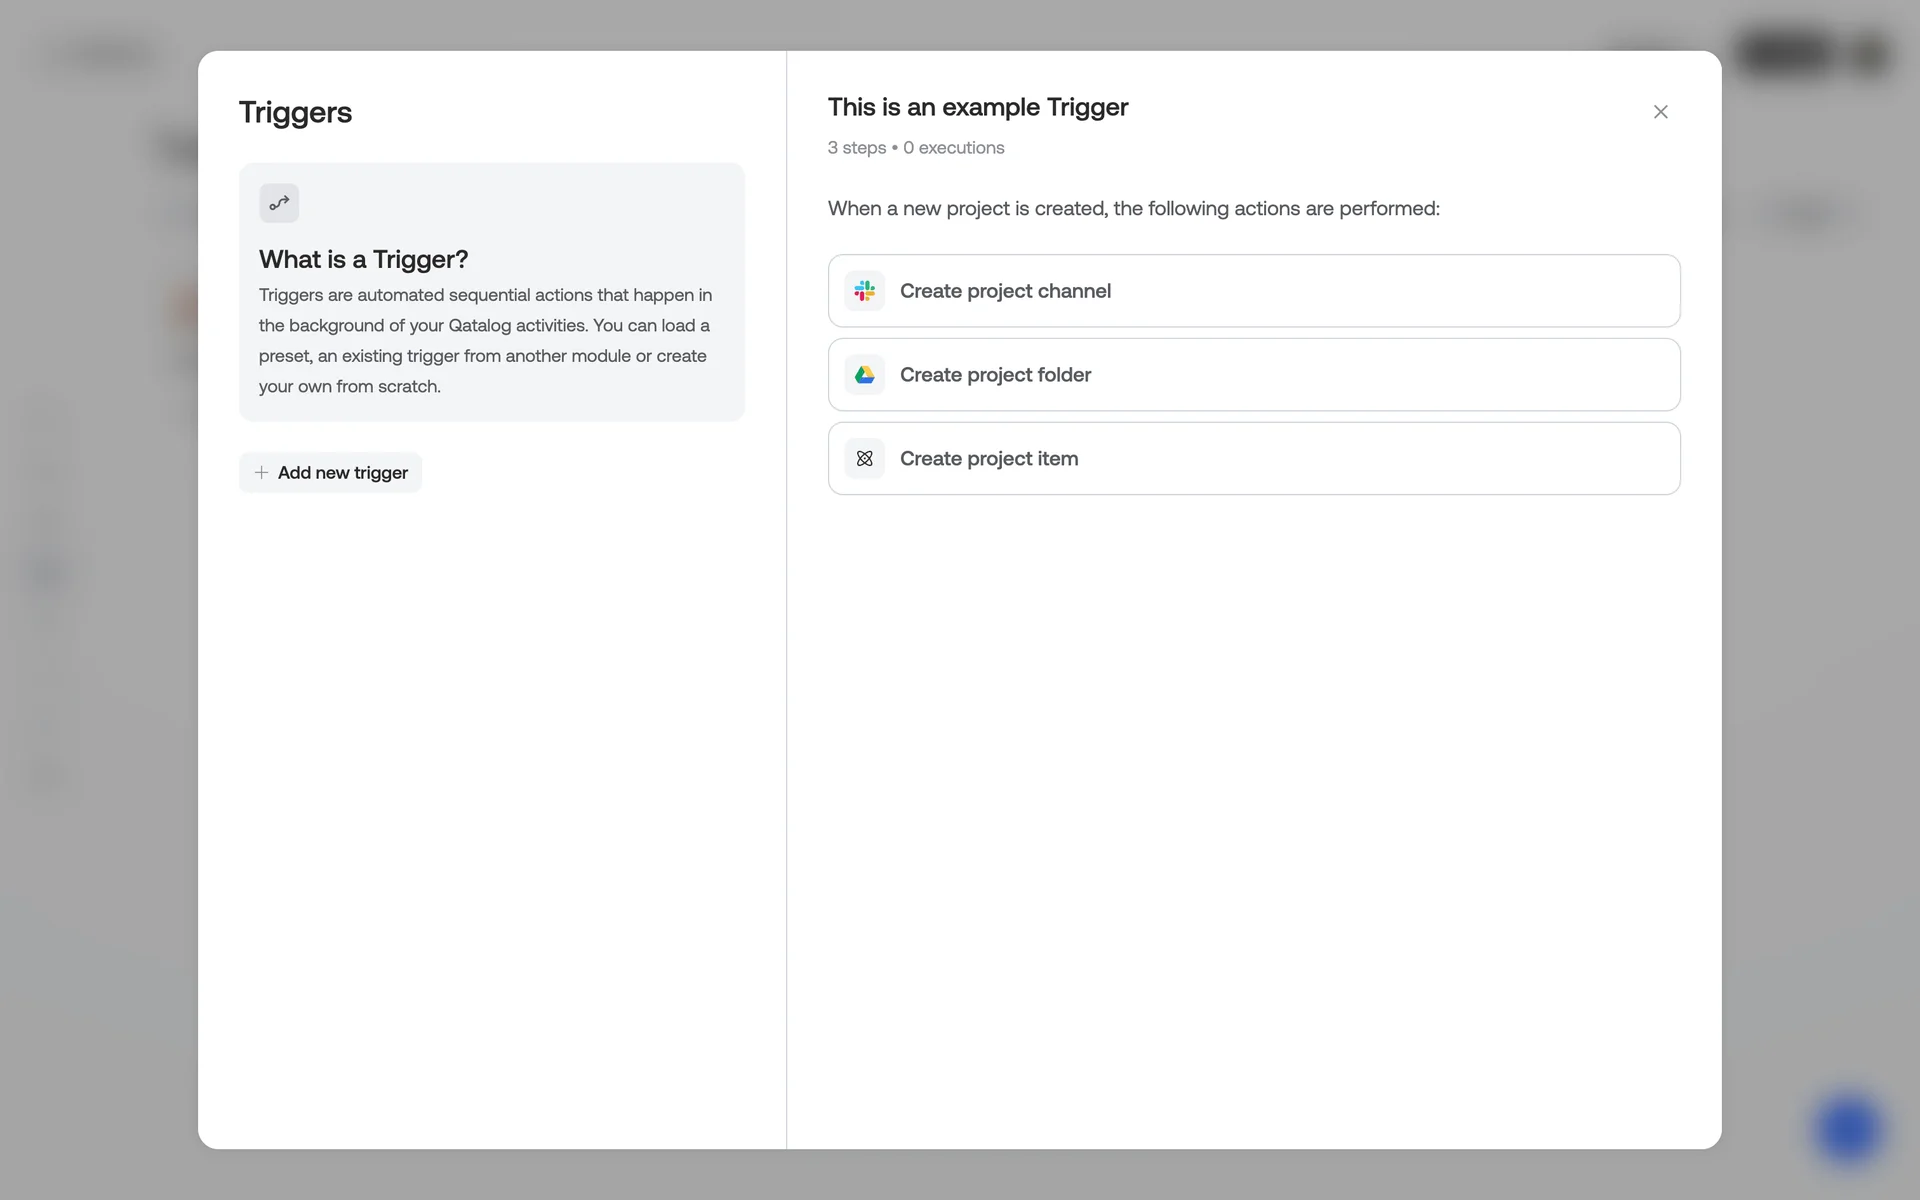This screenshot has width=1920, height=1200.
Task: Click the "What is a Trigger?" heading
Action: (x=363, y=259)
